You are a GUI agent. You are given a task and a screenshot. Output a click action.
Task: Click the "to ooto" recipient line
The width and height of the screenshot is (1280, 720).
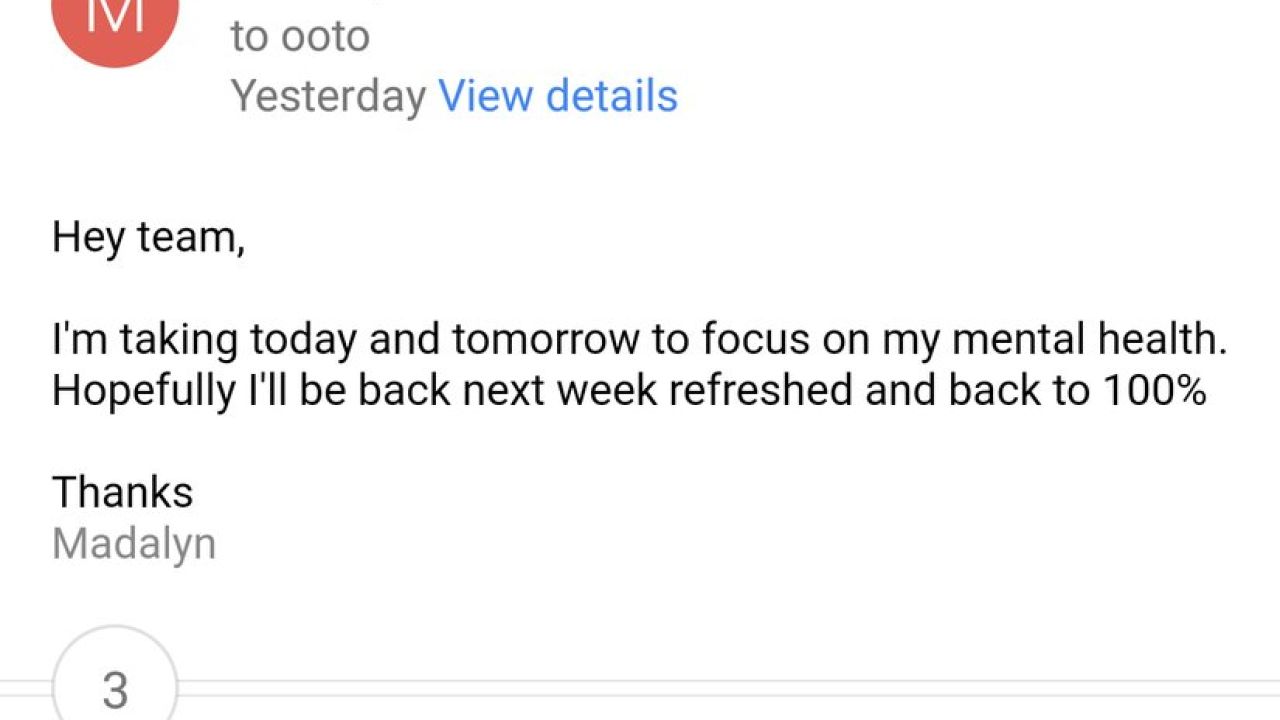point(300,36)
